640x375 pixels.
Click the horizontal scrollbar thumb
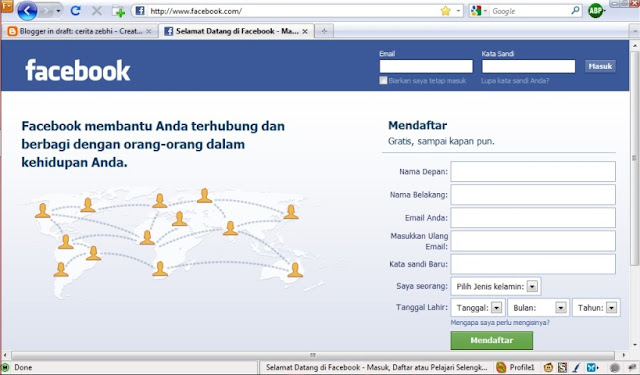(313, 355)
